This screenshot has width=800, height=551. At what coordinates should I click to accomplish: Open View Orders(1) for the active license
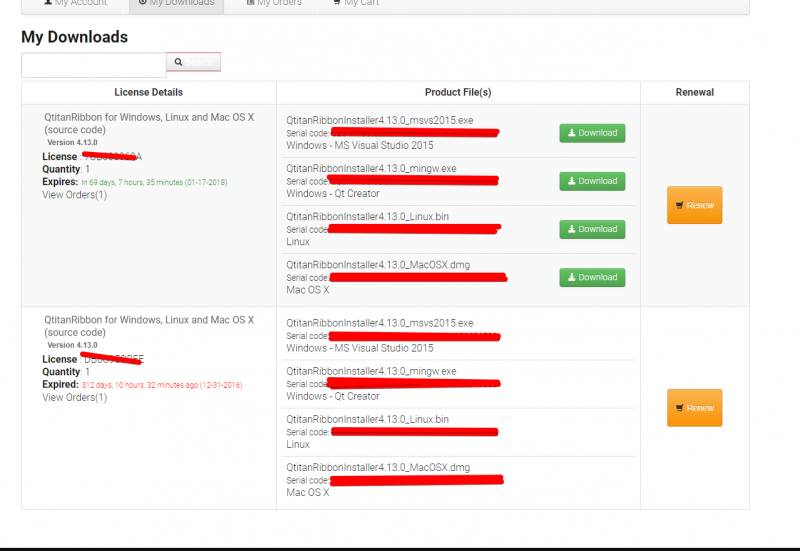[74, 195]
